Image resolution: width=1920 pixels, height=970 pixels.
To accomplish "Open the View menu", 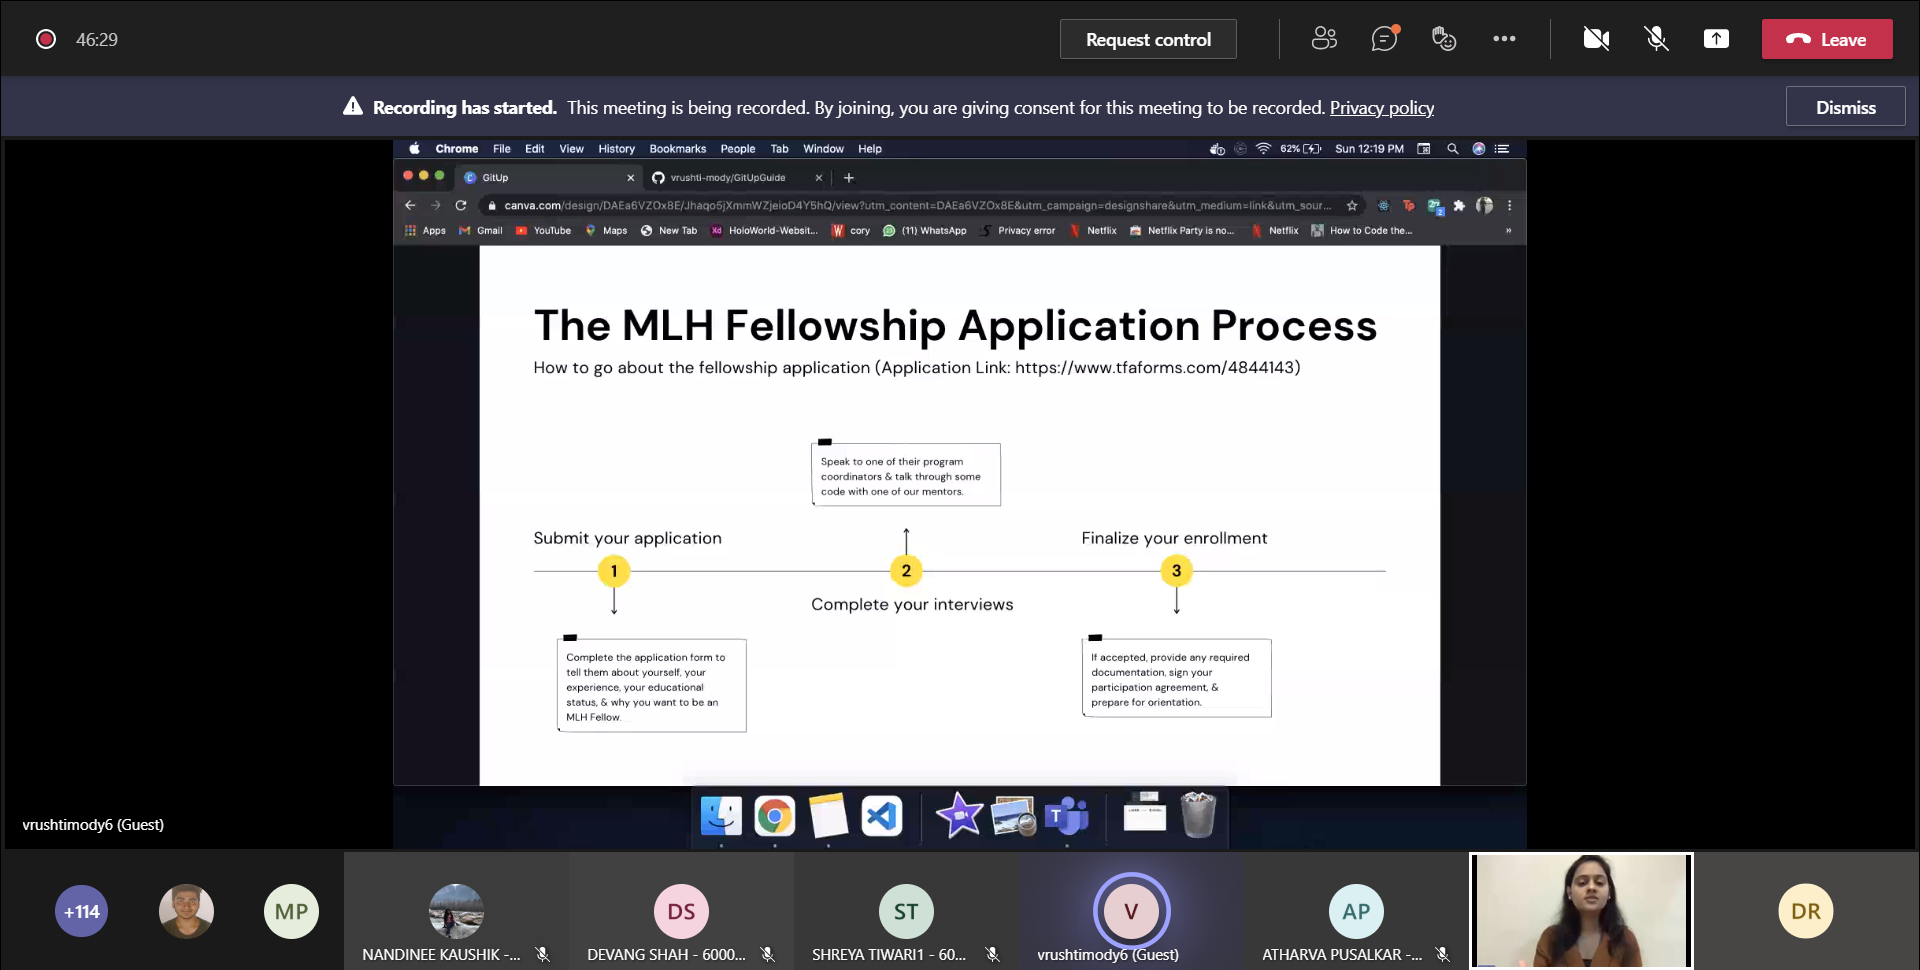I will (x=571, y=148).
